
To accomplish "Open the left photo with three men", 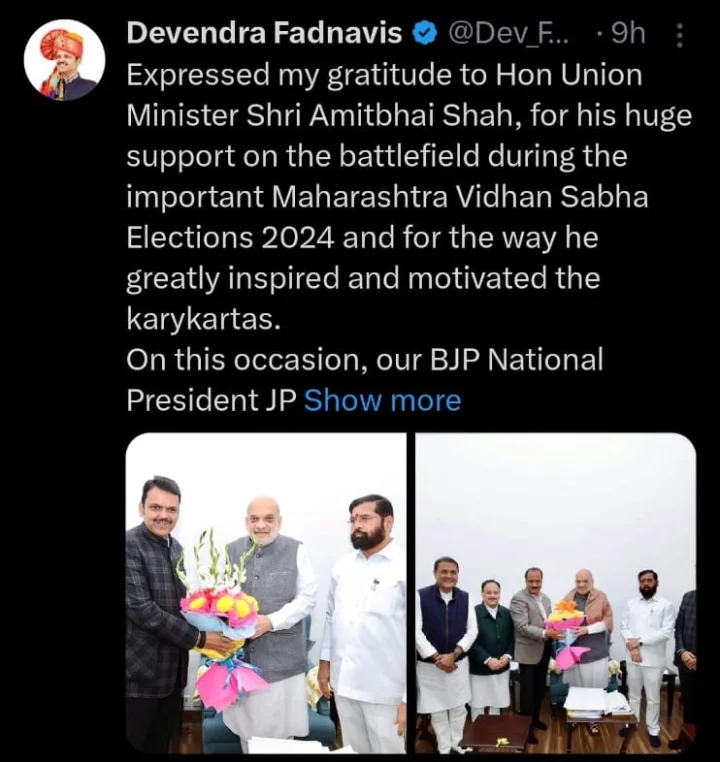I will pos(266,593).
